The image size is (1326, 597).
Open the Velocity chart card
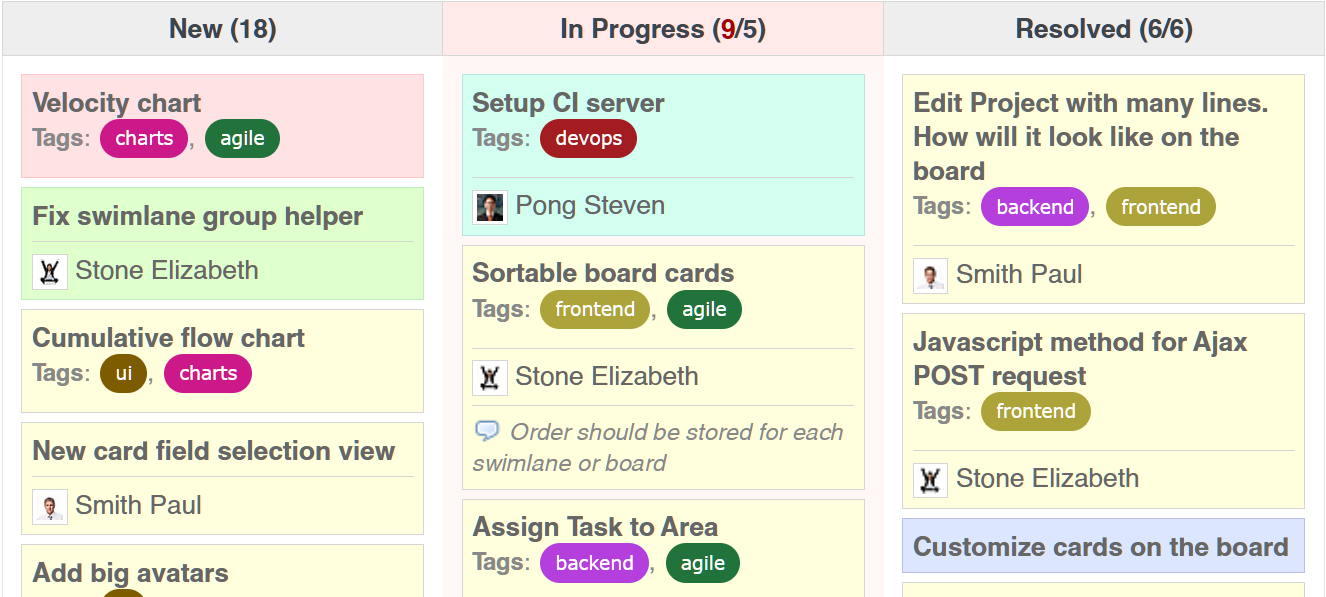point(116,103)
